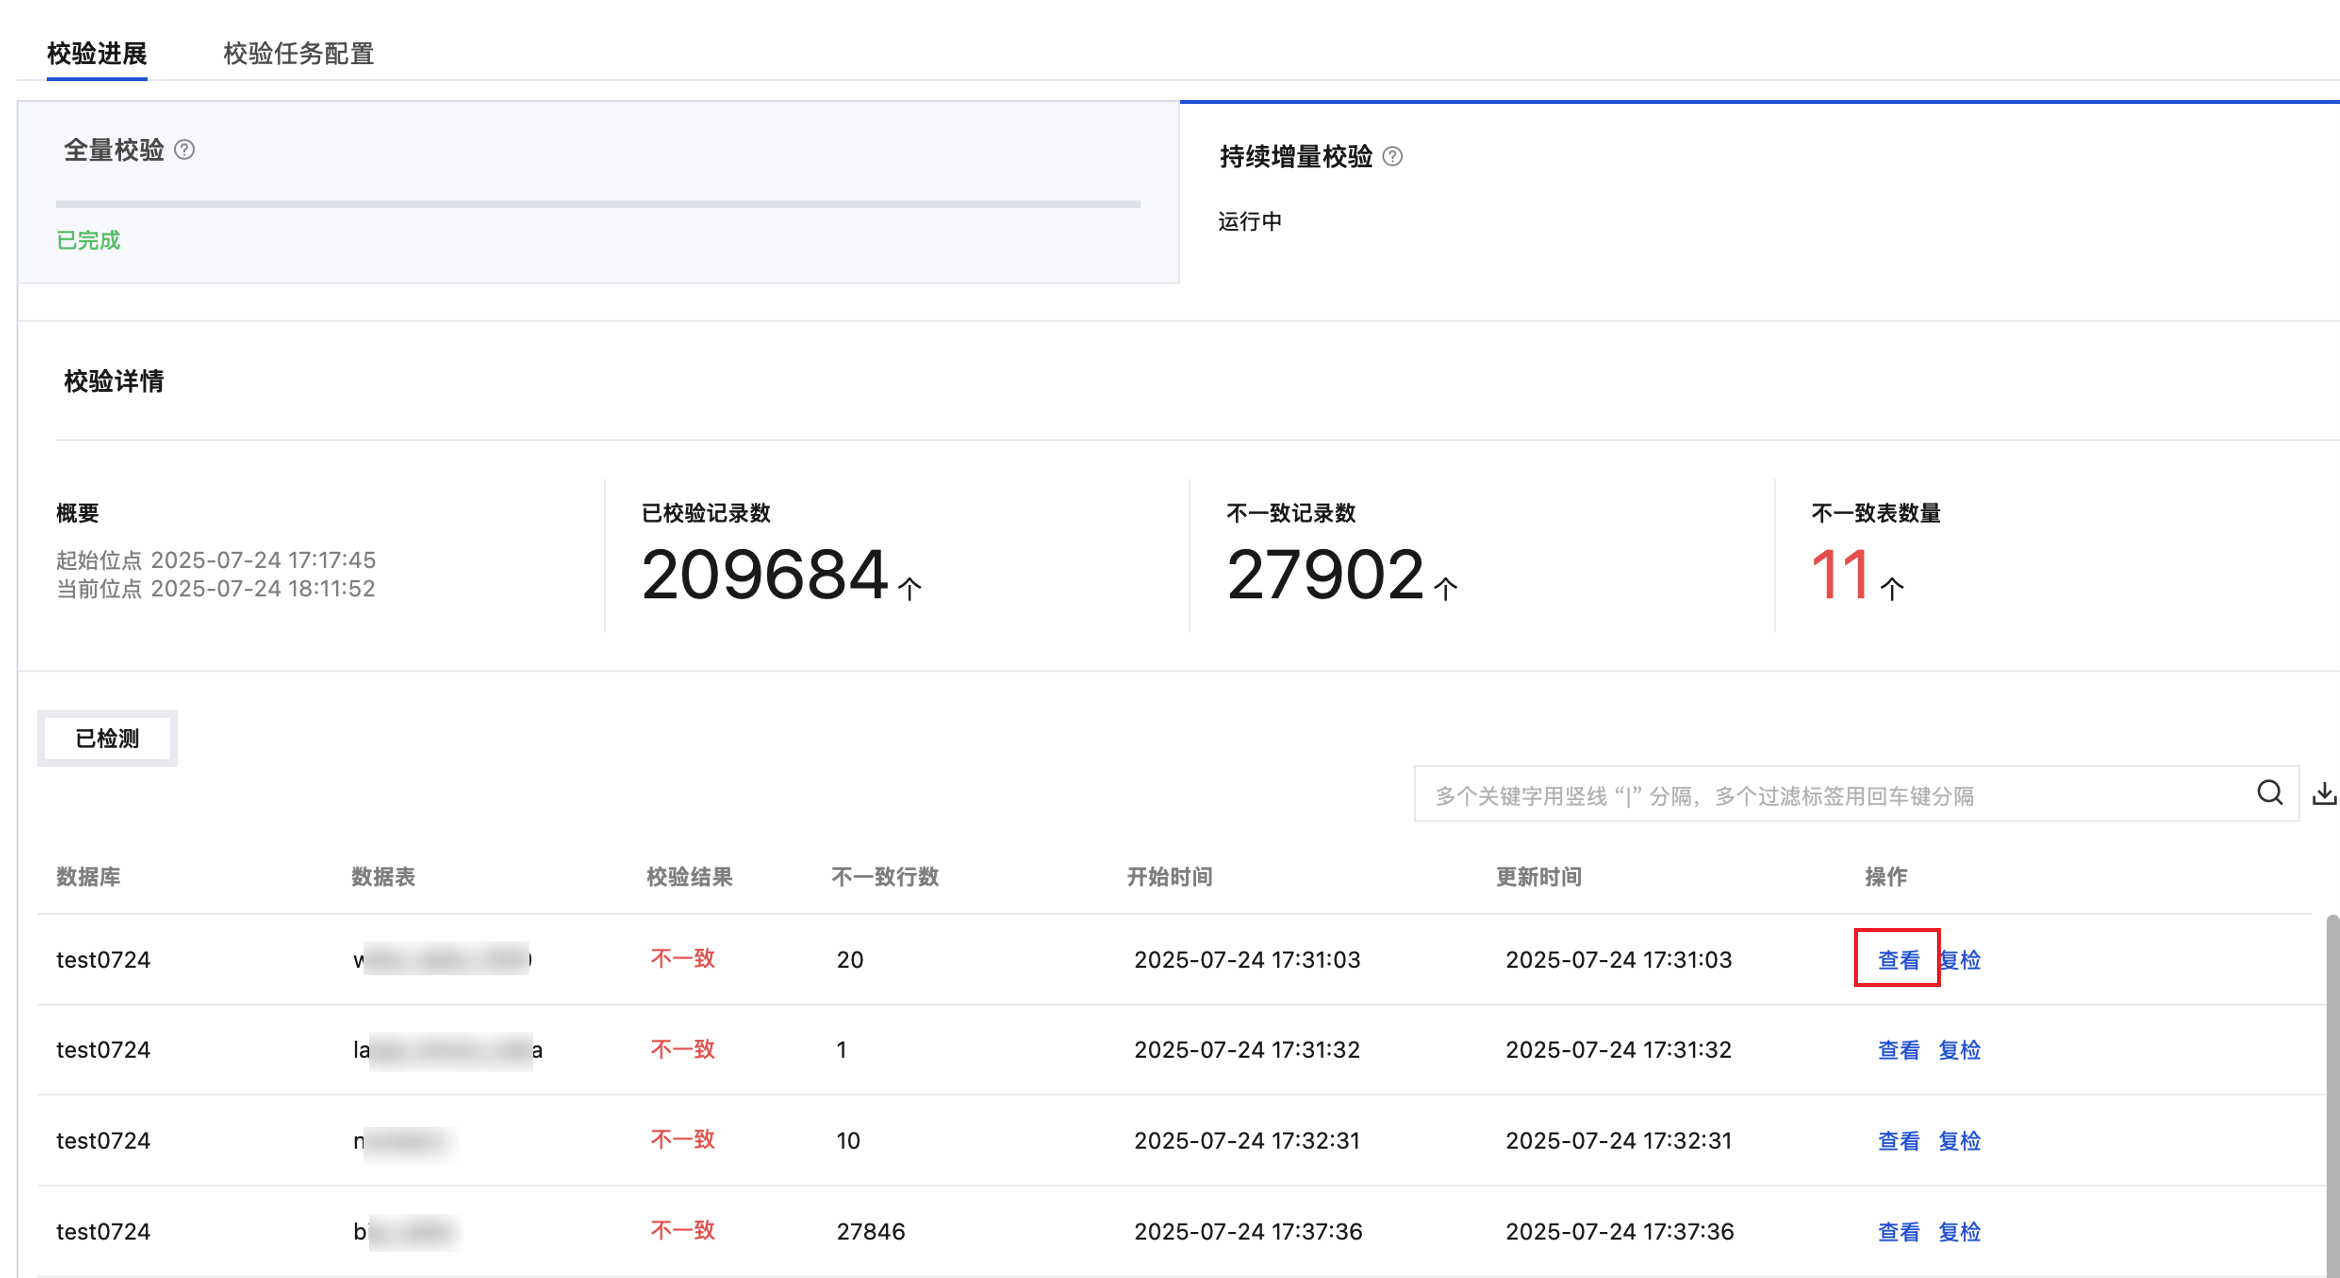This screenshot has width=2340, height=1278.
Task: Click the download results icon
Action: 2324,794
